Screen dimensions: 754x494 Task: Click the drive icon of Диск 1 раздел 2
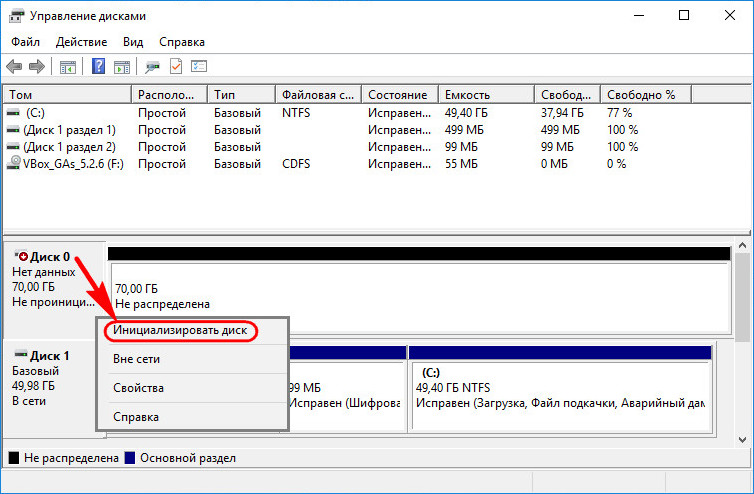pyautogui.click(x=13, y=147)
